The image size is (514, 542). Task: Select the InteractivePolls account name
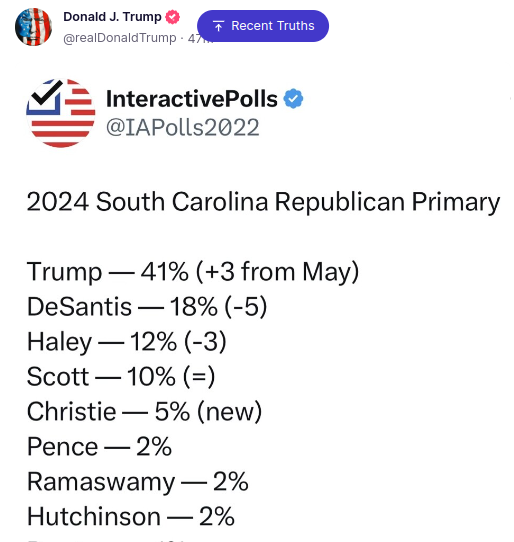pos(191,99)
